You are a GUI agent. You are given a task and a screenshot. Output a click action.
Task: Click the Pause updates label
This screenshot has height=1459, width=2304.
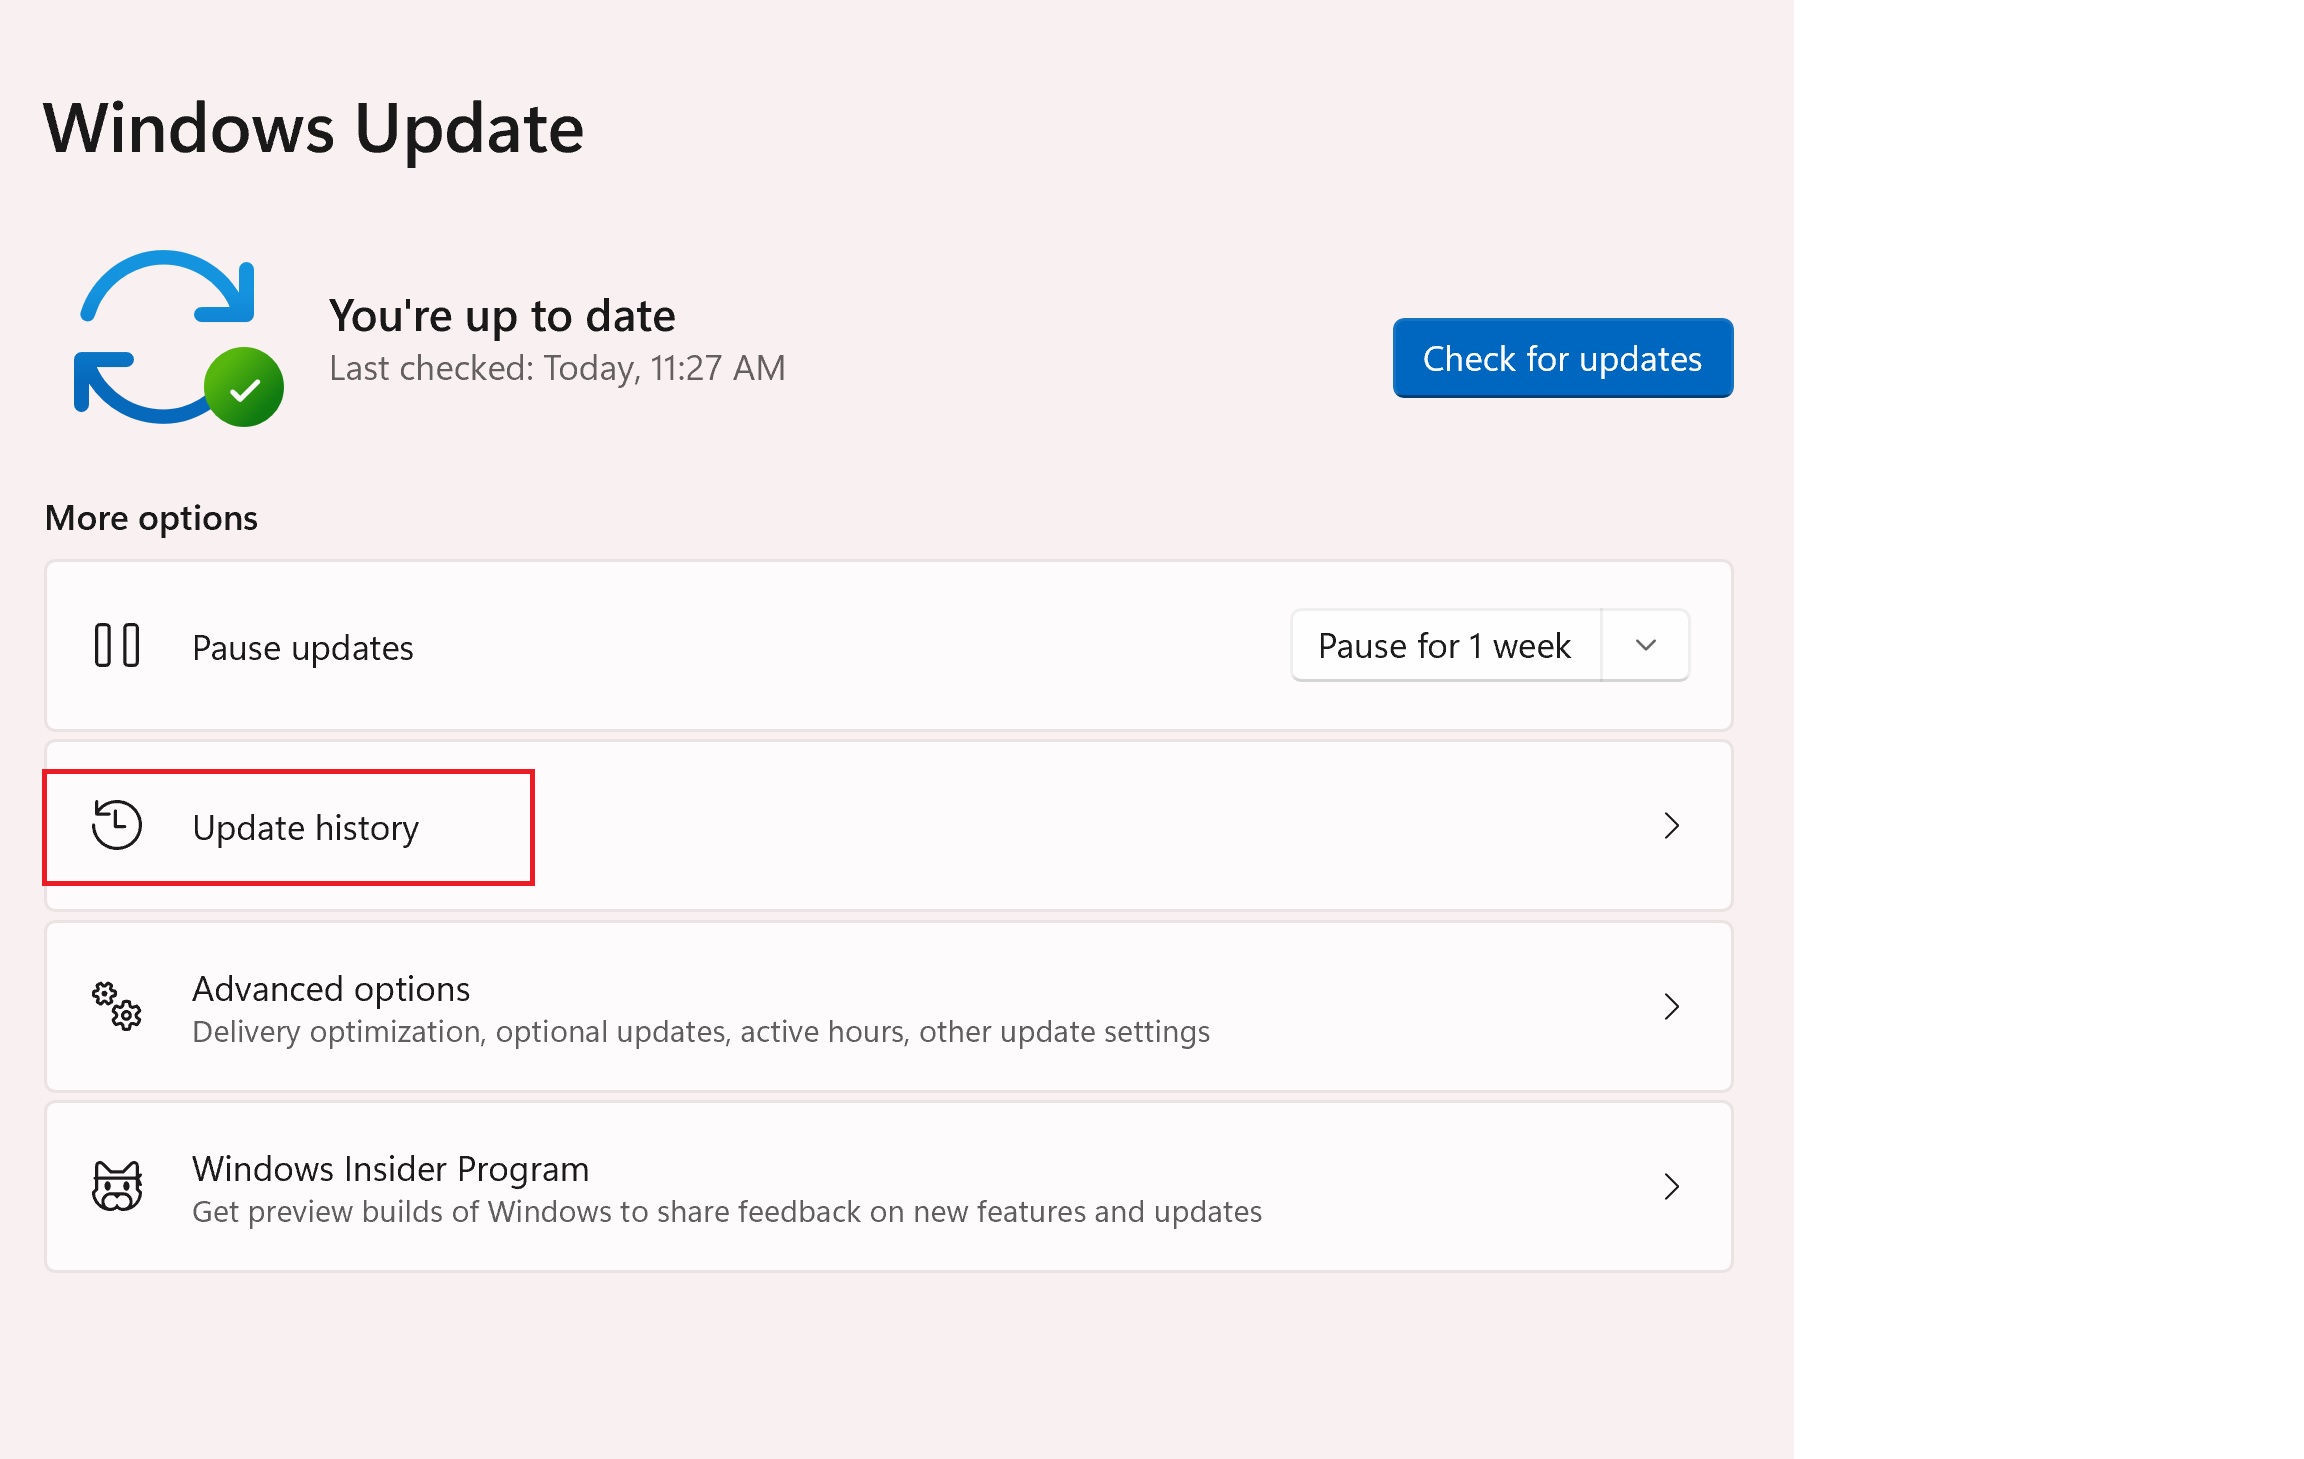tap(302, 648)
